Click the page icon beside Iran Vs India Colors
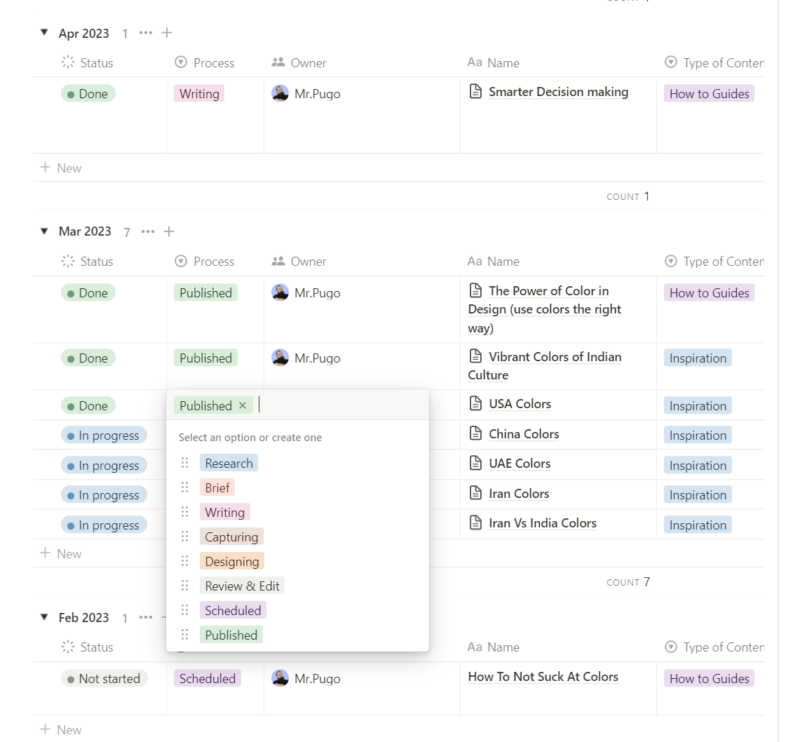 tap(477, 523)
